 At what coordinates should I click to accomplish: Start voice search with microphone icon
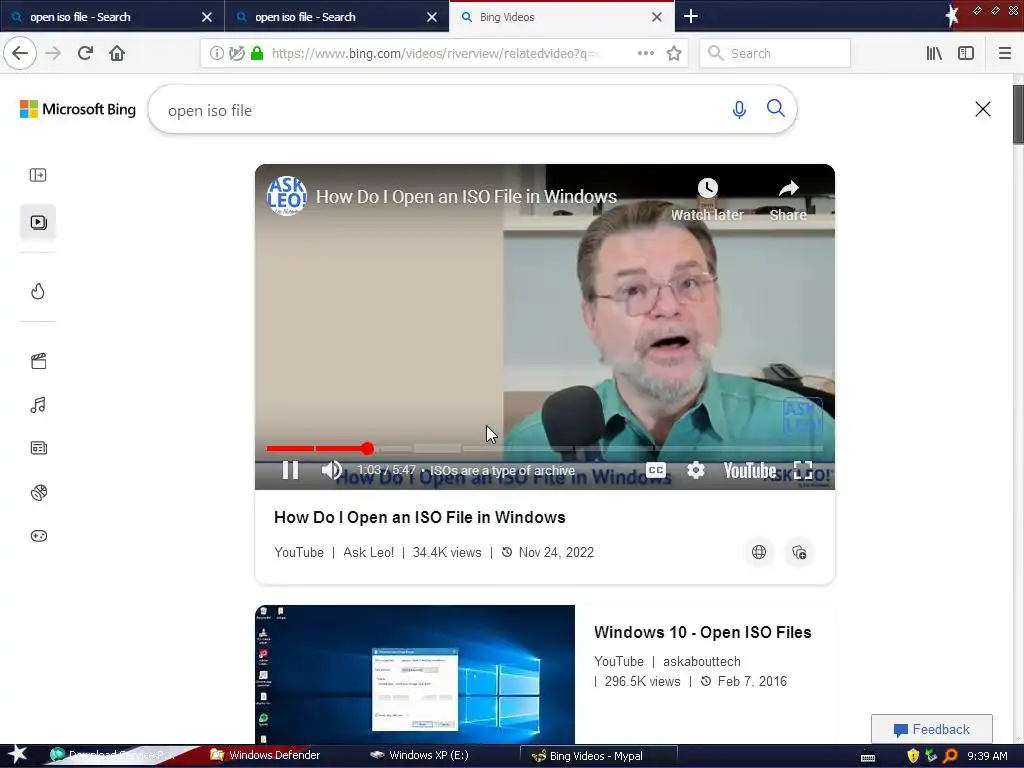(x=739, y=110)
